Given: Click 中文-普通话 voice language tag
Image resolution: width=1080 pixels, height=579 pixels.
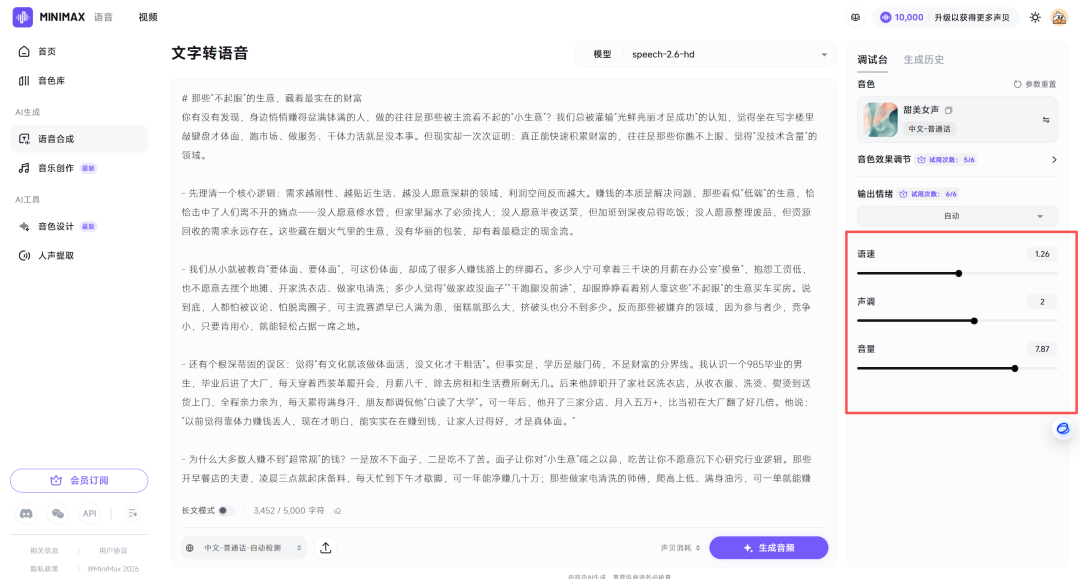Looking at the screenshot, I should (x=929, y=129).
